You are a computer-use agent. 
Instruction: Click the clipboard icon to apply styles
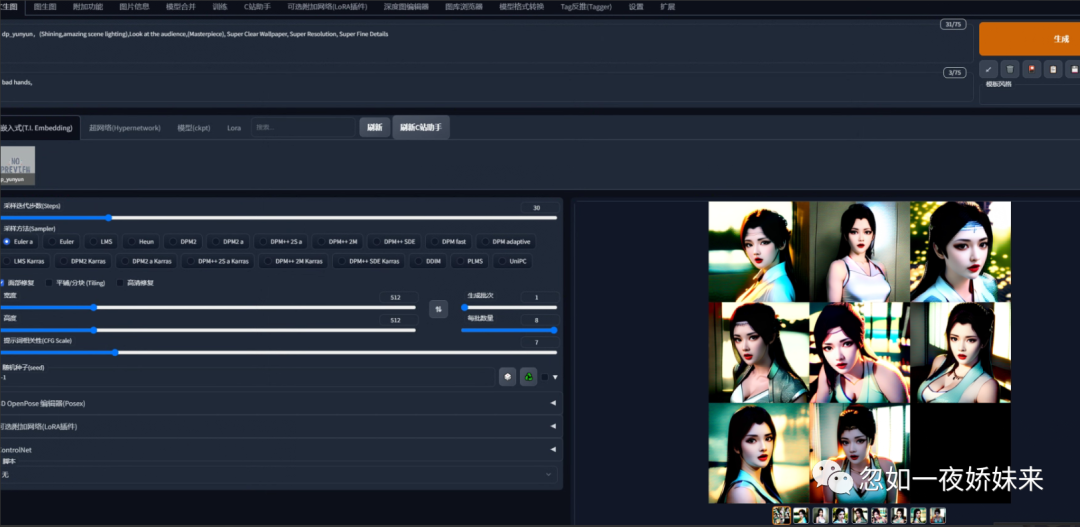coord(1052,69)
